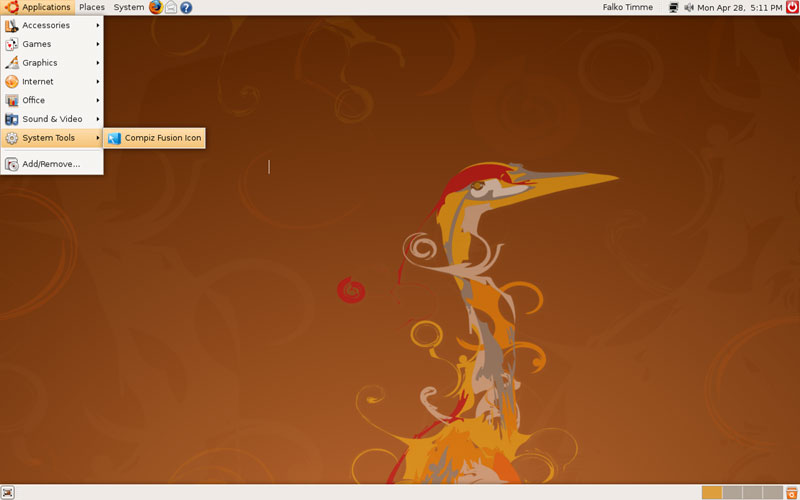Click the Ubuntu logo icon
The height and width of the screenshot is (500, 800).
[x=12, y=7]
